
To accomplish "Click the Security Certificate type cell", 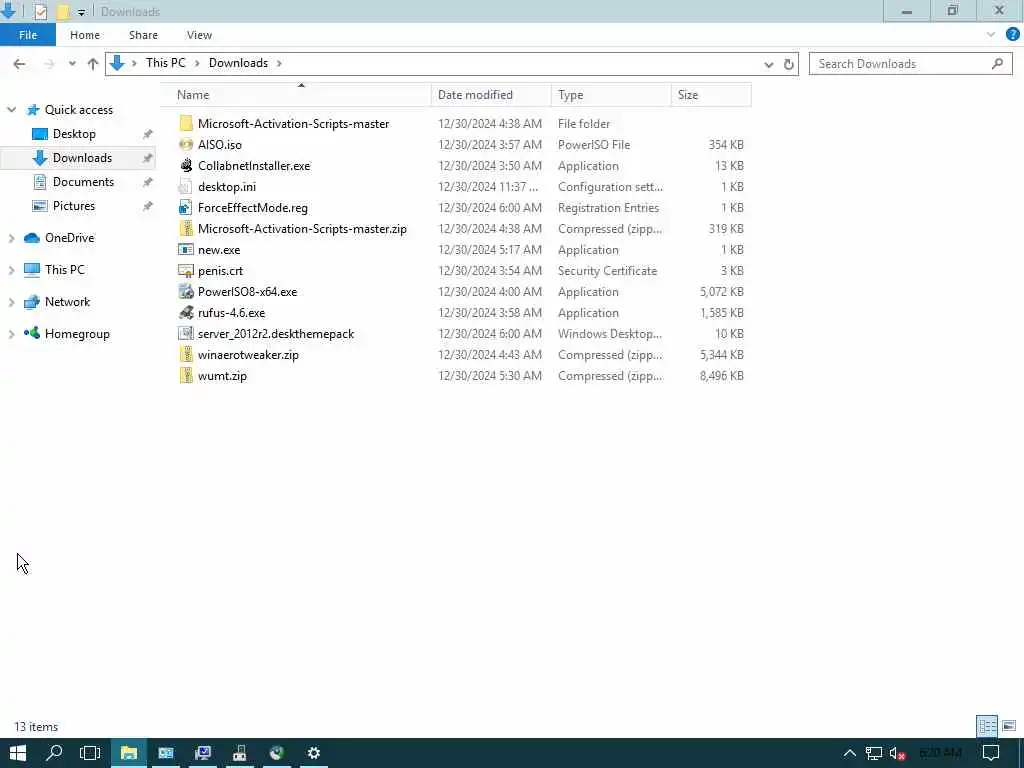I will 607,270.
